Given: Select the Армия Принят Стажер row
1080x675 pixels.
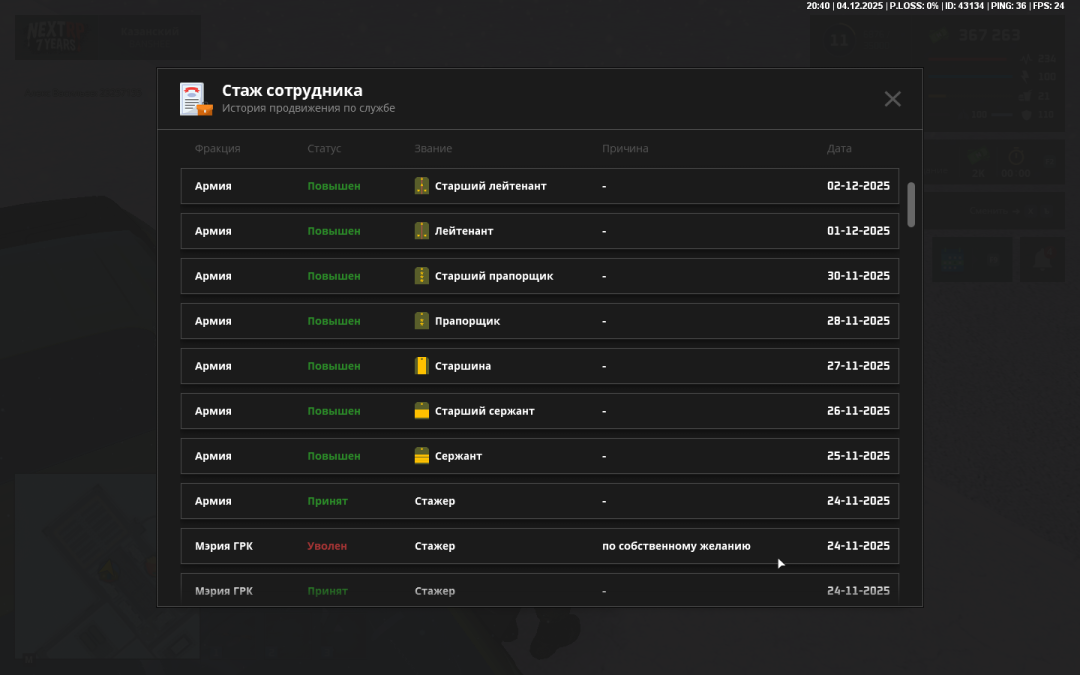Looking at the screenshot, I should pyautogui.click(x=539, y=501).
